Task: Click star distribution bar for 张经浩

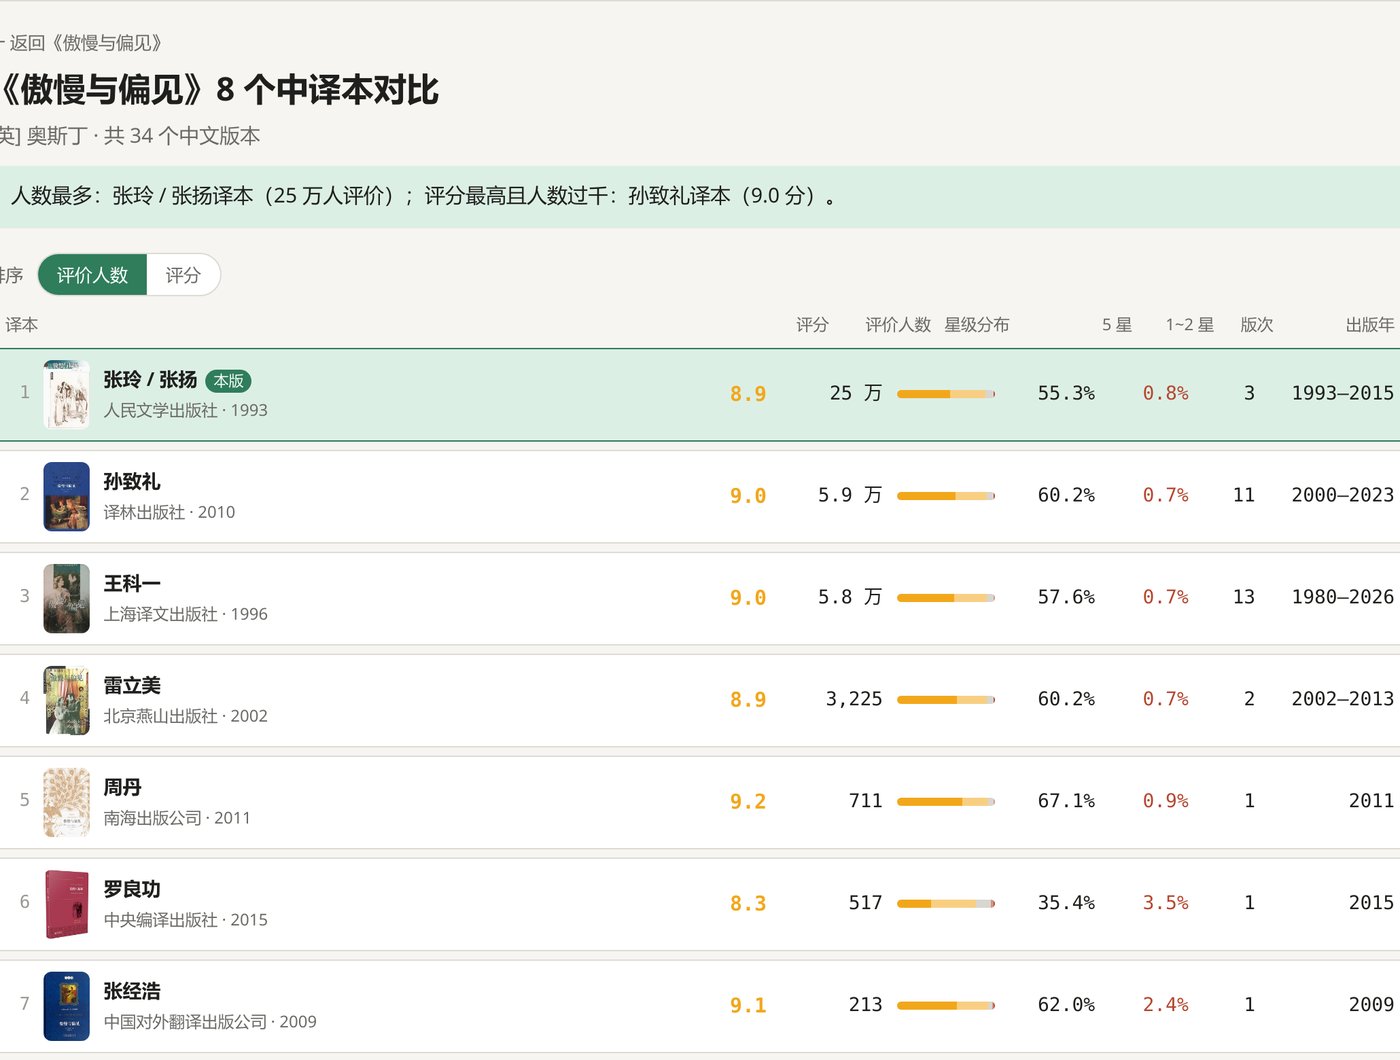Action: pos(946,1006)
